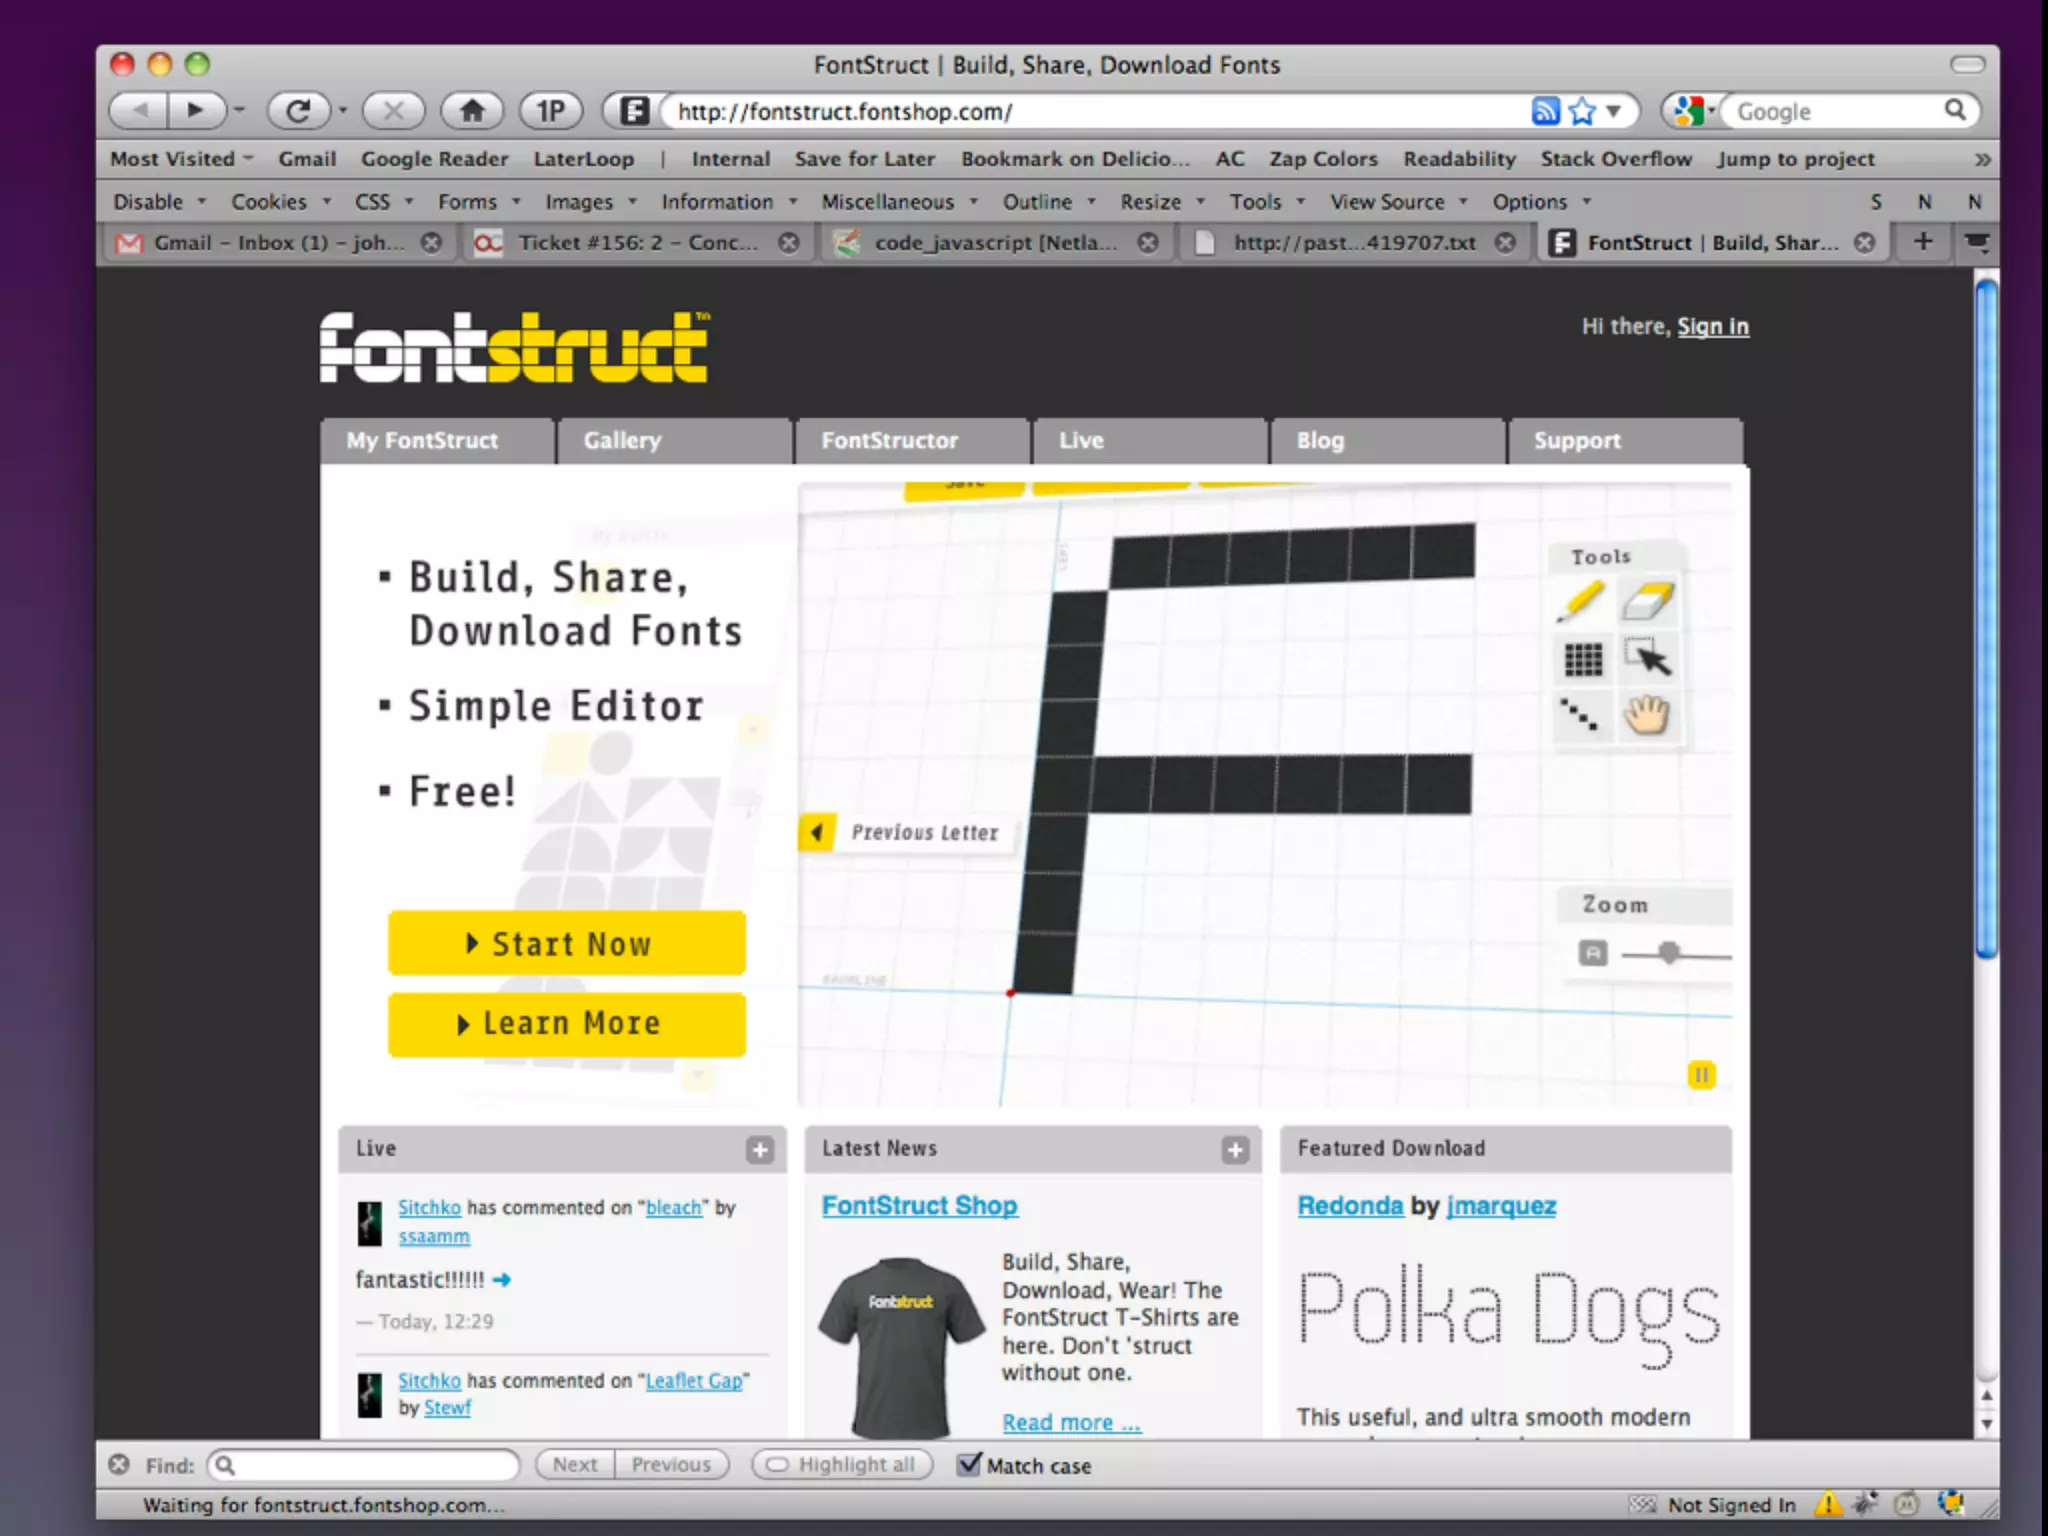Image resolution: width=2048 pixels, height=1536 pixels.
Task: Open the Most Visited bookmarks dropdown
Action: pos(181,159)
